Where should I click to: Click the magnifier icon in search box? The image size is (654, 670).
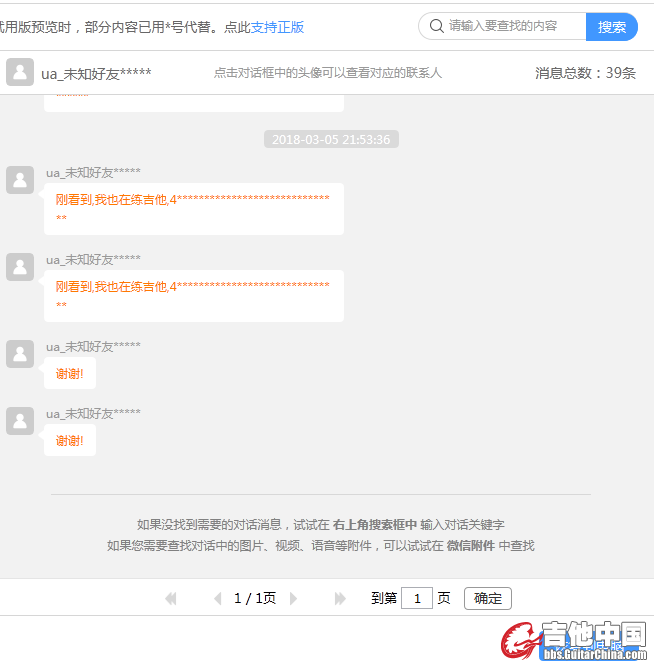[x=436, y=27]
